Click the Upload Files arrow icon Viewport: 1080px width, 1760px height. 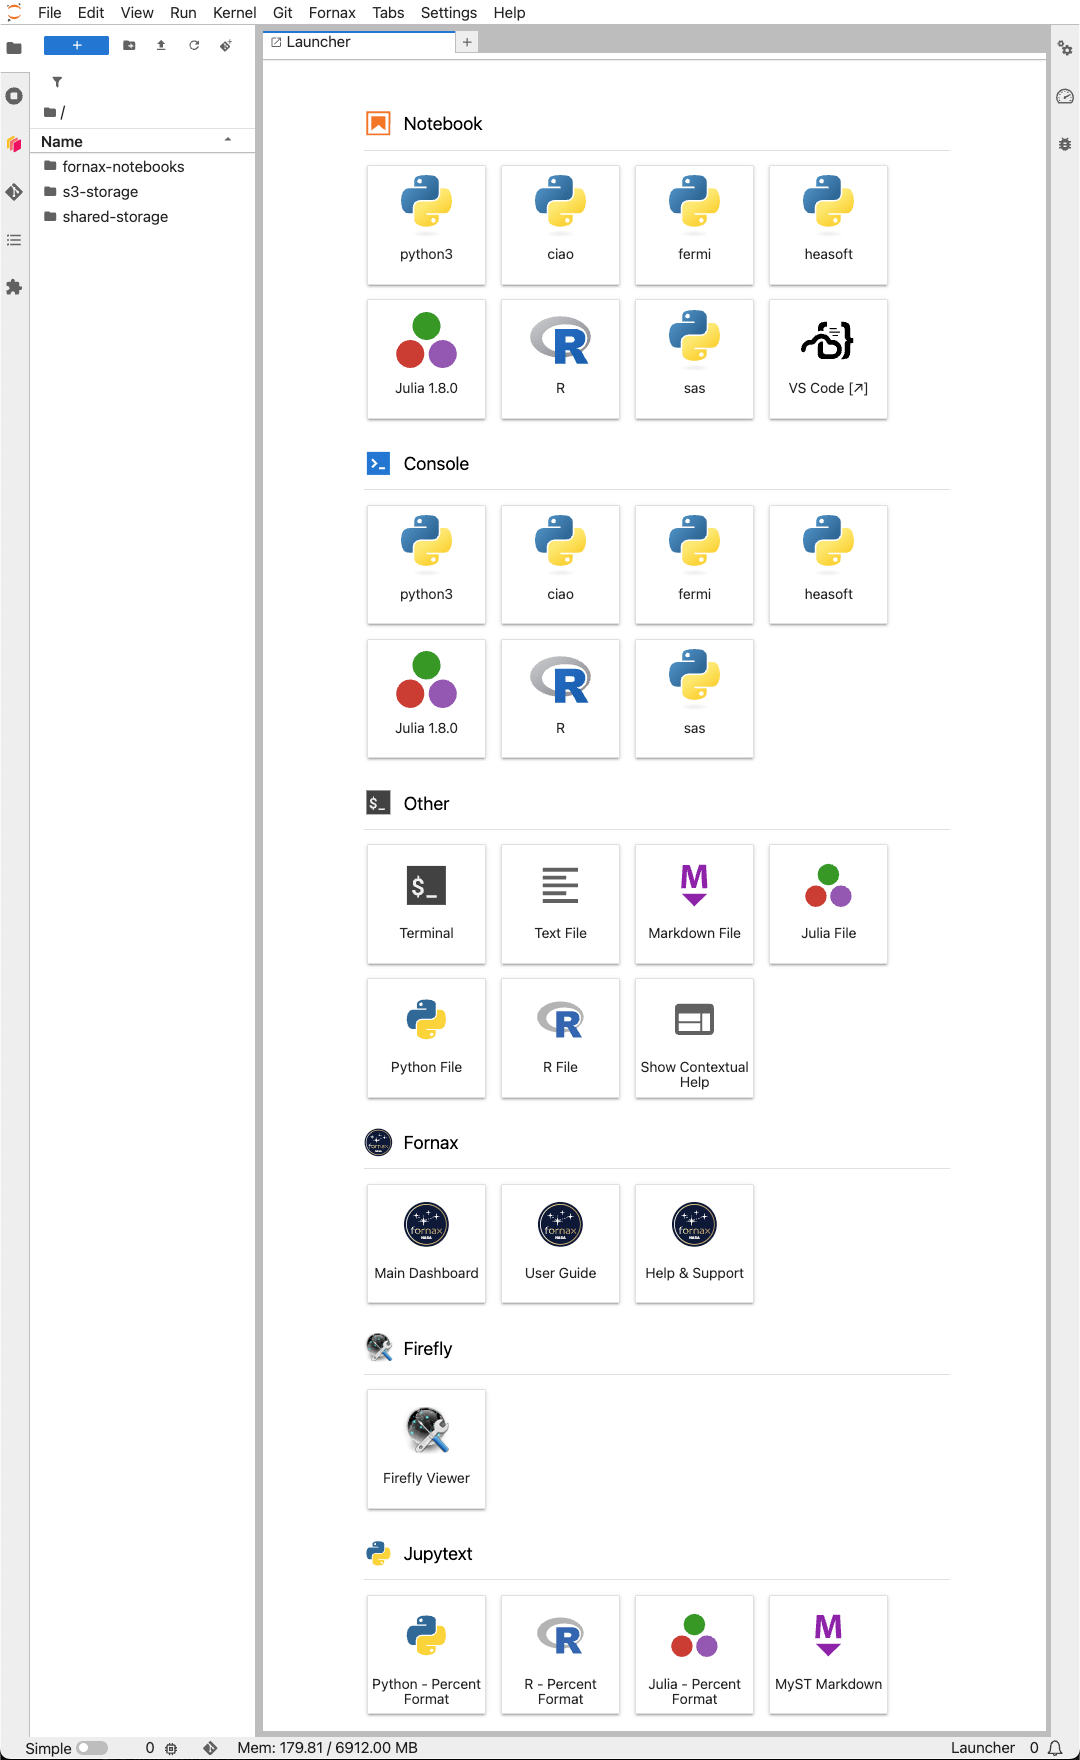(x=161, y=46)
